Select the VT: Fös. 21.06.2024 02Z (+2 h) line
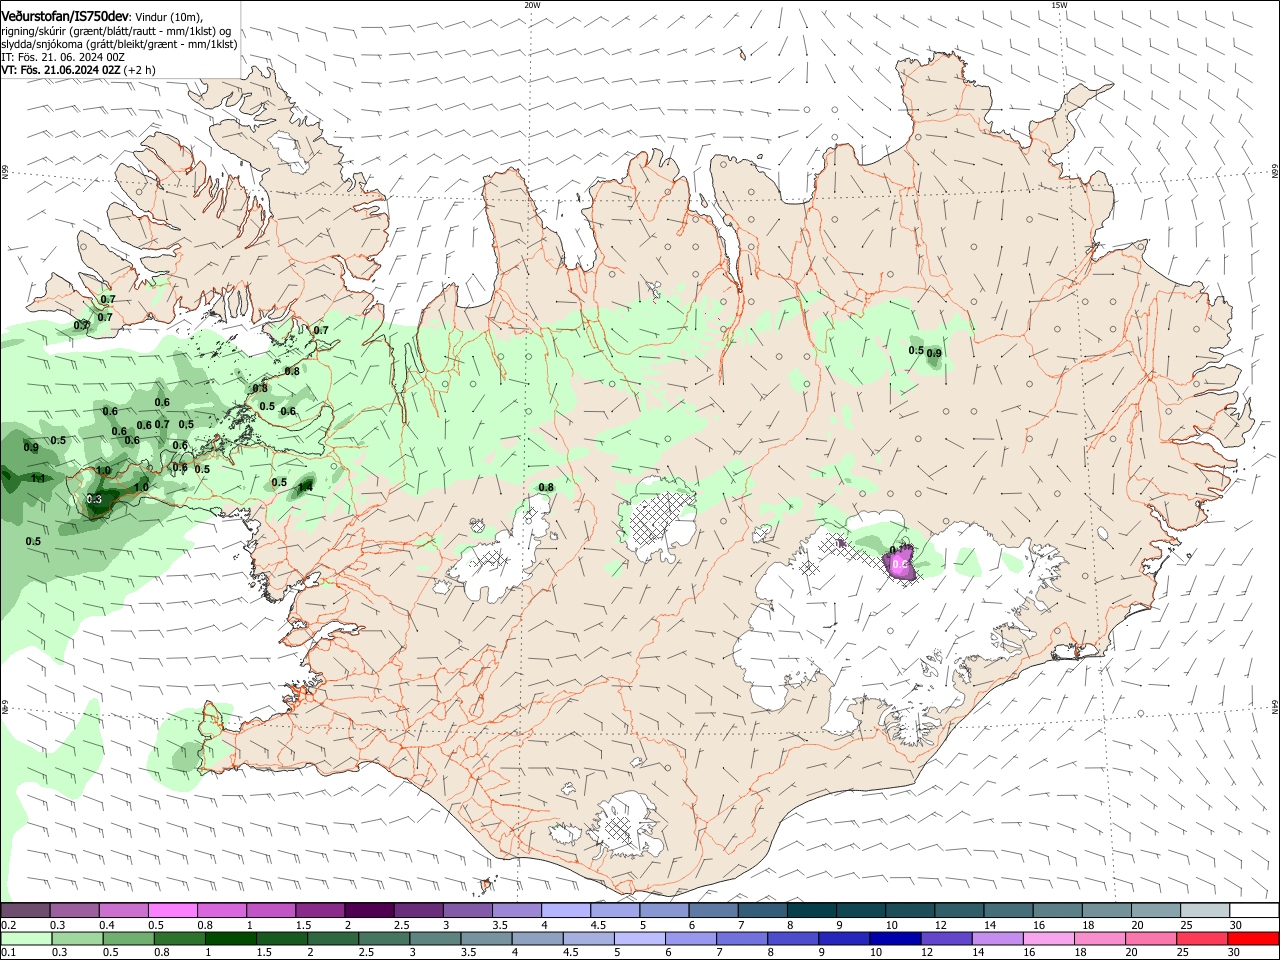Viewport: 1280px width, 960px height. (78, 70)
